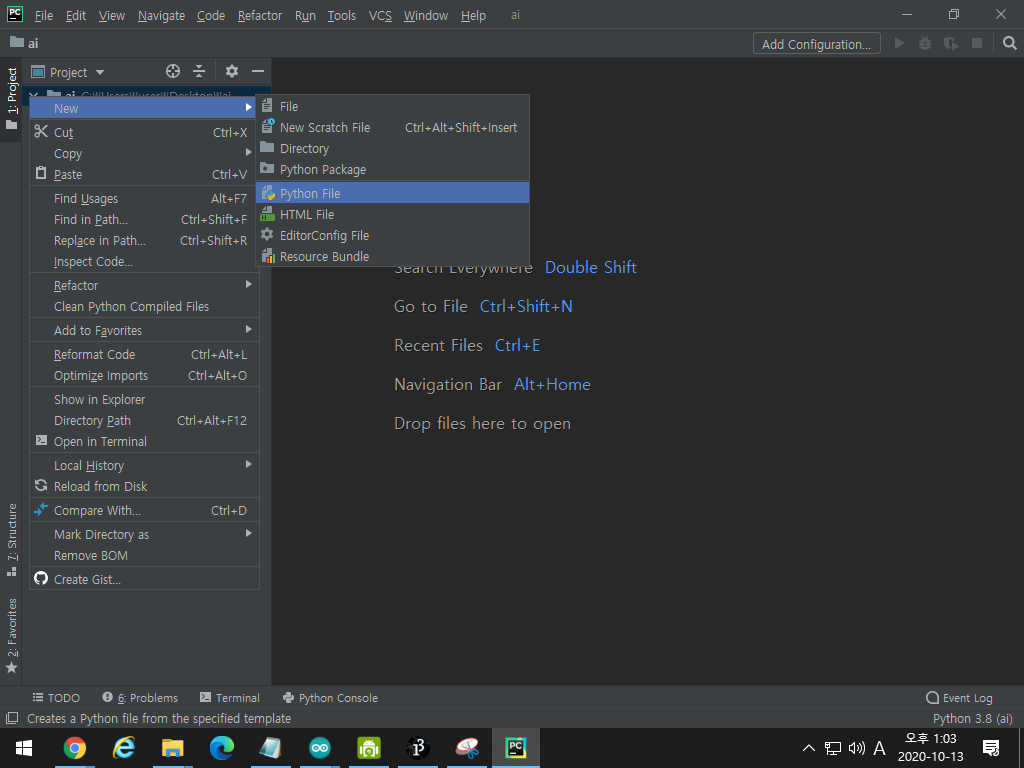Select Open in Terminal
The height and width of the screenshot is (768, 1024).
[144, 441]
